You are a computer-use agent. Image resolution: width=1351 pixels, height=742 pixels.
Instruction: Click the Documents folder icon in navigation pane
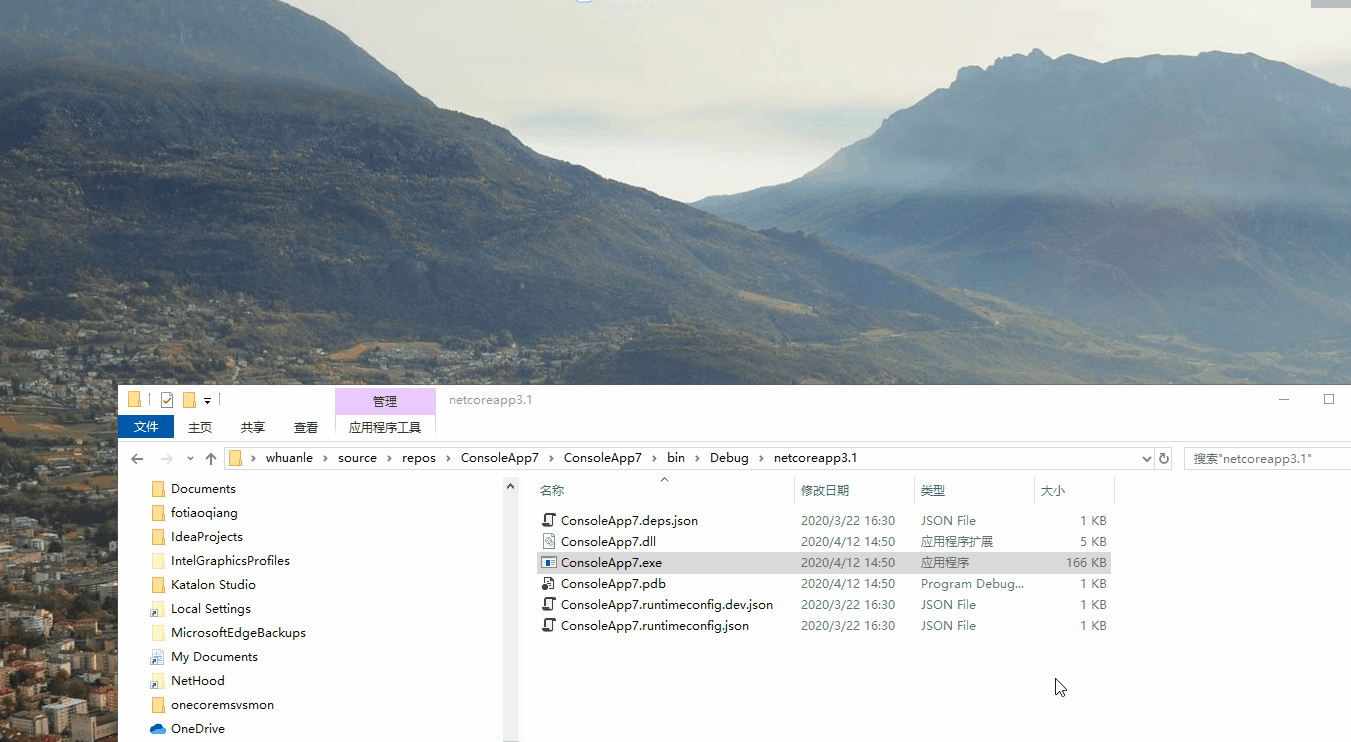pyautogui.click(x=157, y=489)
